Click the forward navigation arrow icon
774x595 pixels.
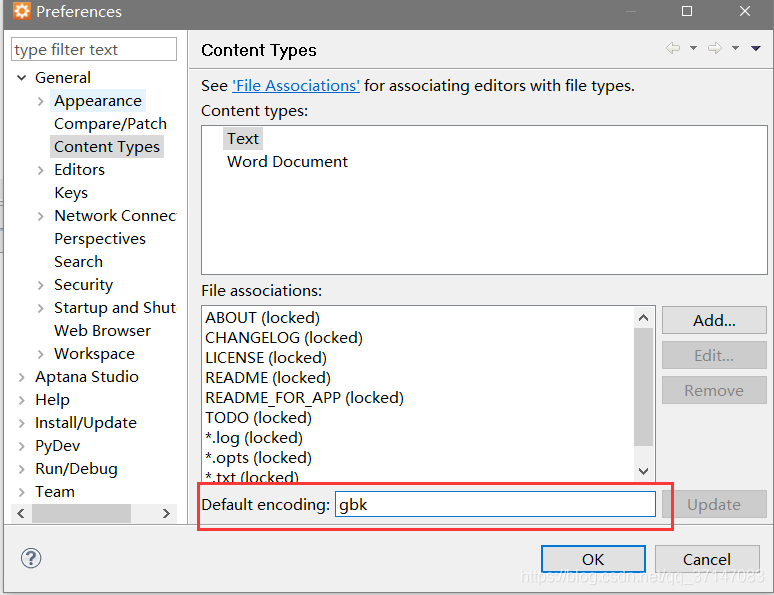[714, 48]
